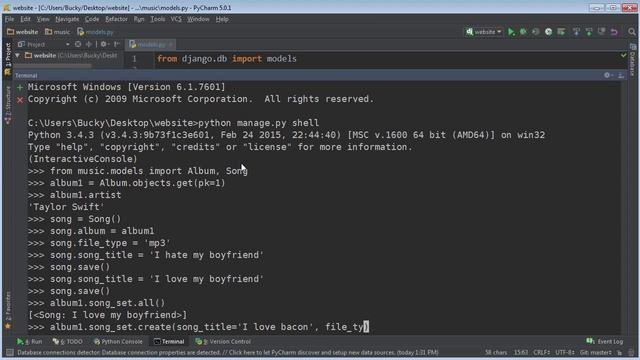This screenshot has height=360, width=640.
Task: Click database connections detector status message
Action: pos(228,352)
